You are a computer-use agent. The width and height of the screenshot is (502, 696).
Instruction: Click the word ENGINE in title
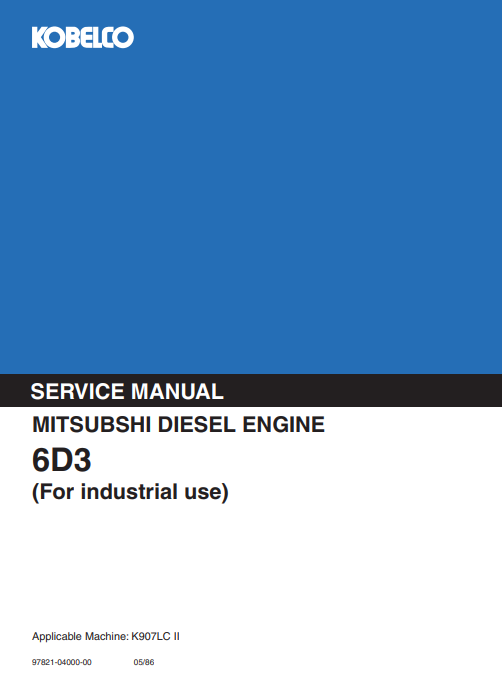pyautogui.click(x=284, y=424)
